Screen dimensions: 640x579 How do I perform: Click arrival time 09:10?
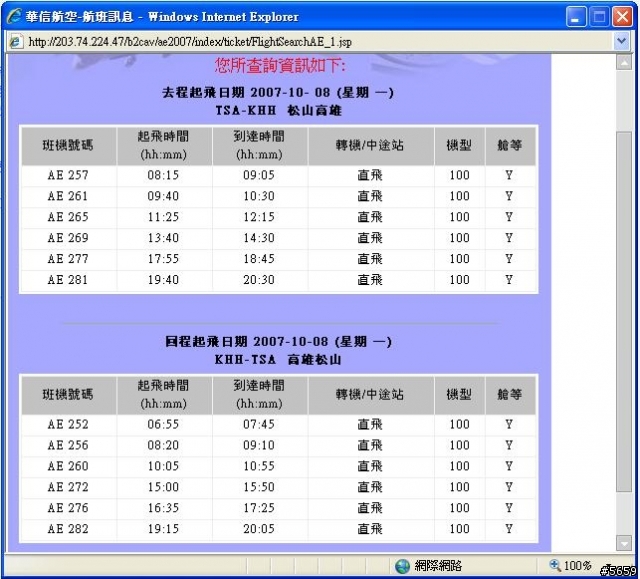tap(259, 445)
